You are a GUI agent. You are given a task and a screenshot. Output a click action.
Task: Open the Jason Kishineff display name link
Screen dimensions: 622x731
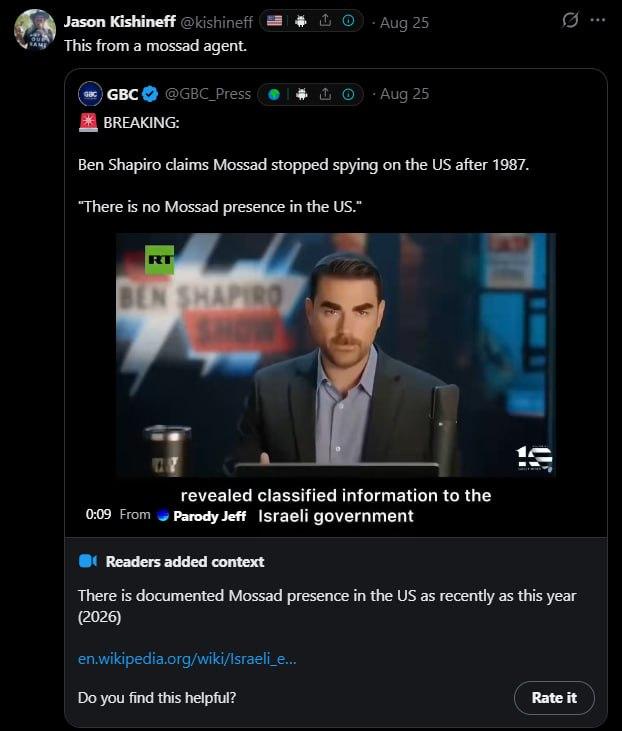(x=119, y=21)
